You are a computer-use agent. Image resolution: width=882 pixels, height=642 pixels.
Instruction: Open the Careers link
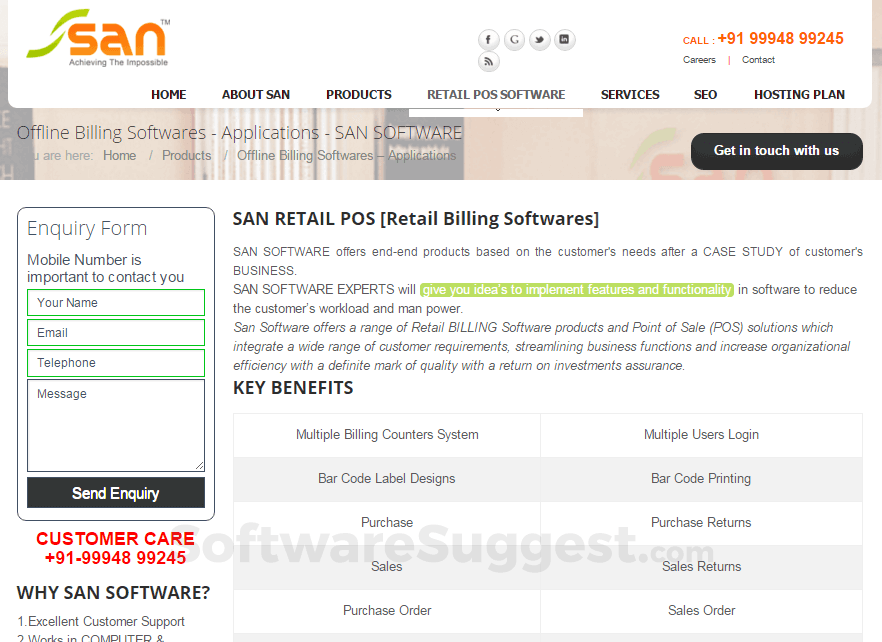[x=699, y=60]
